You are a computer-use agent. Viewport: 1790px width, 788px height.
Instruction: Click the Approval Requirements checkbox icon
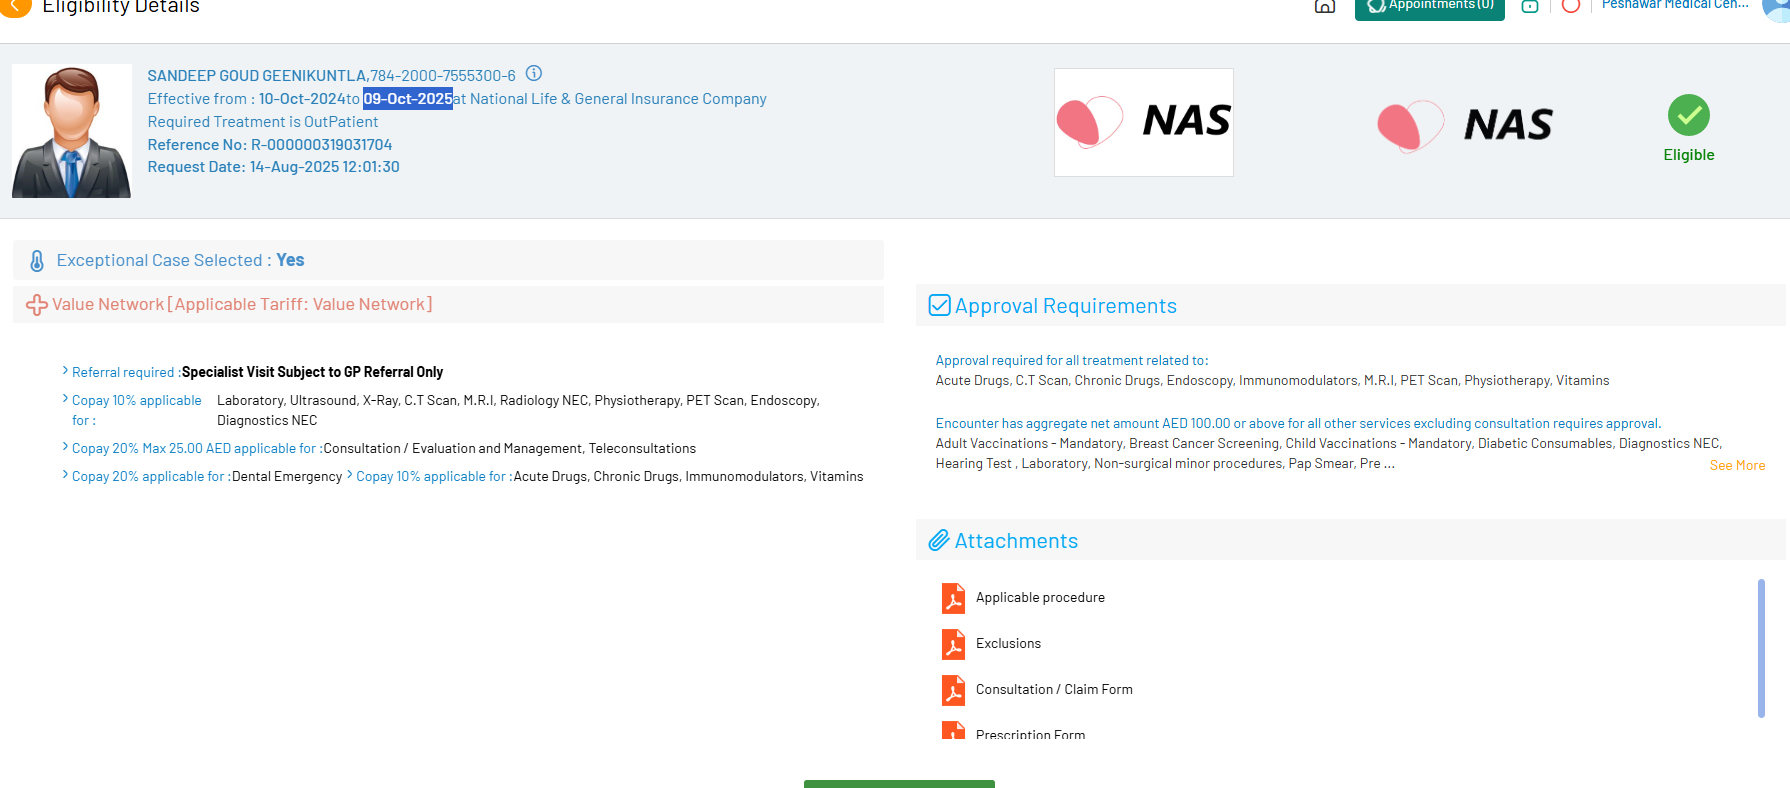tap(939, 305)
